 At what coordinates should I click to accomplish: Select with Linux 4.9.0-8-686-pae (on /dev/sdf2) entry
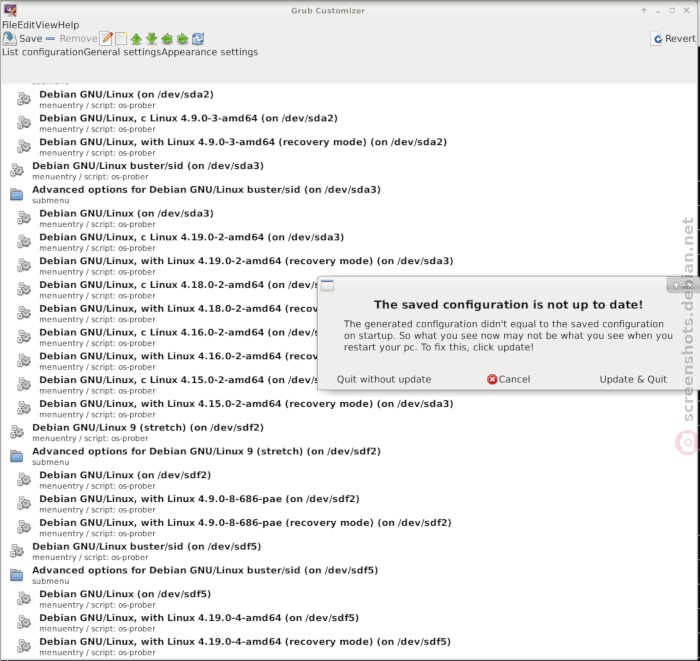199,504
